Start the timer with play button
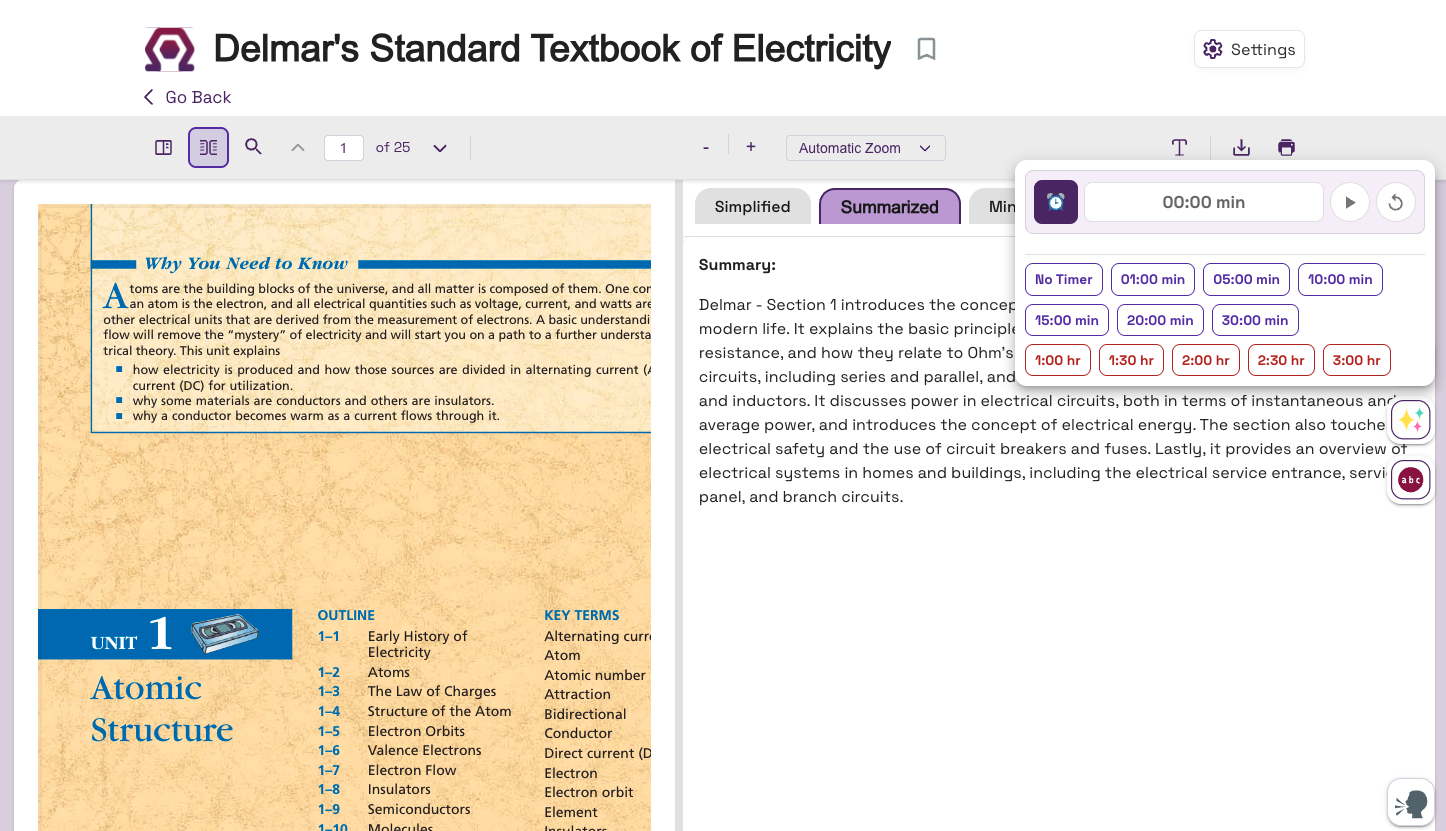 click(x=1349, y=203)
